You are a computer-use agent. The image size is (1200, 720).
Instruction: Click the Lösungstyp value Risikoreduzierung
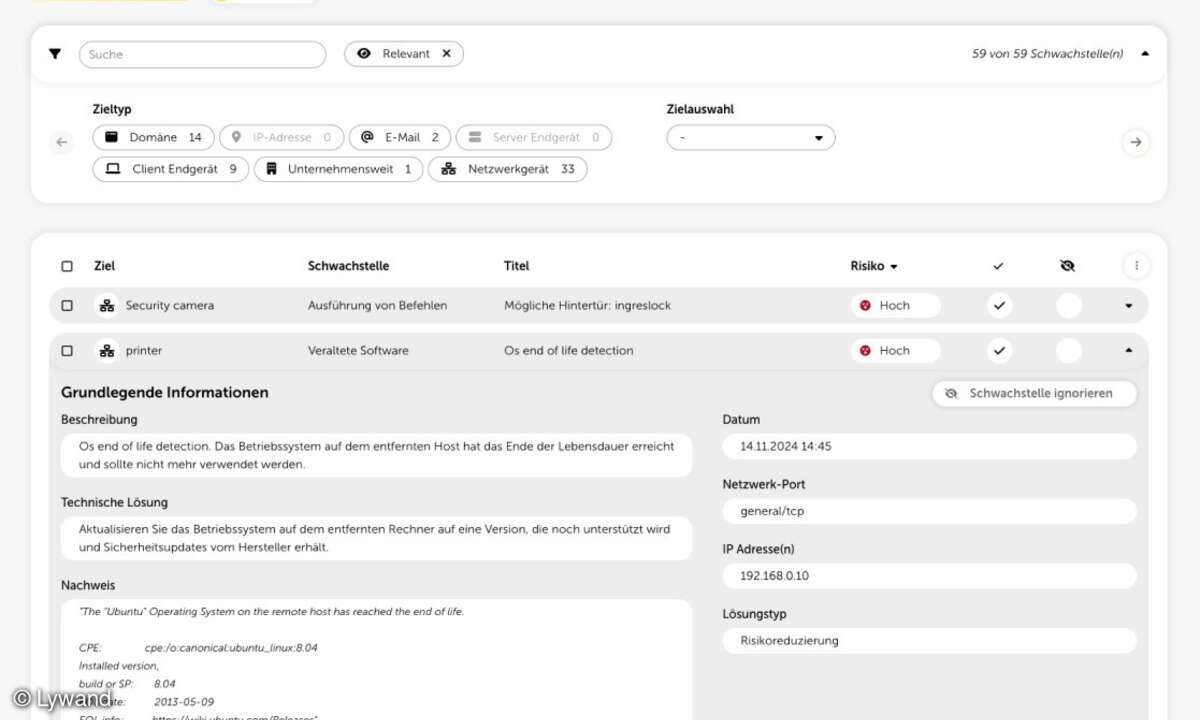click(x=929, y=641)
